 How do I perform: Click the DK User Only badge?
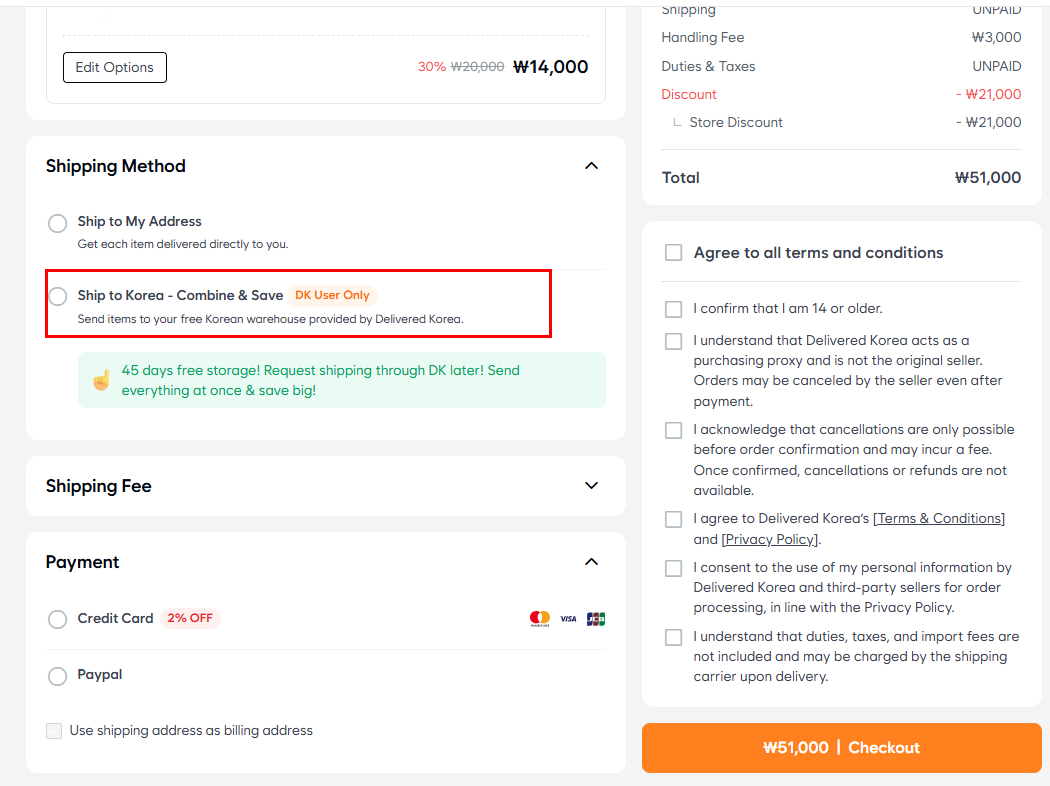click(x=332, y=295)
